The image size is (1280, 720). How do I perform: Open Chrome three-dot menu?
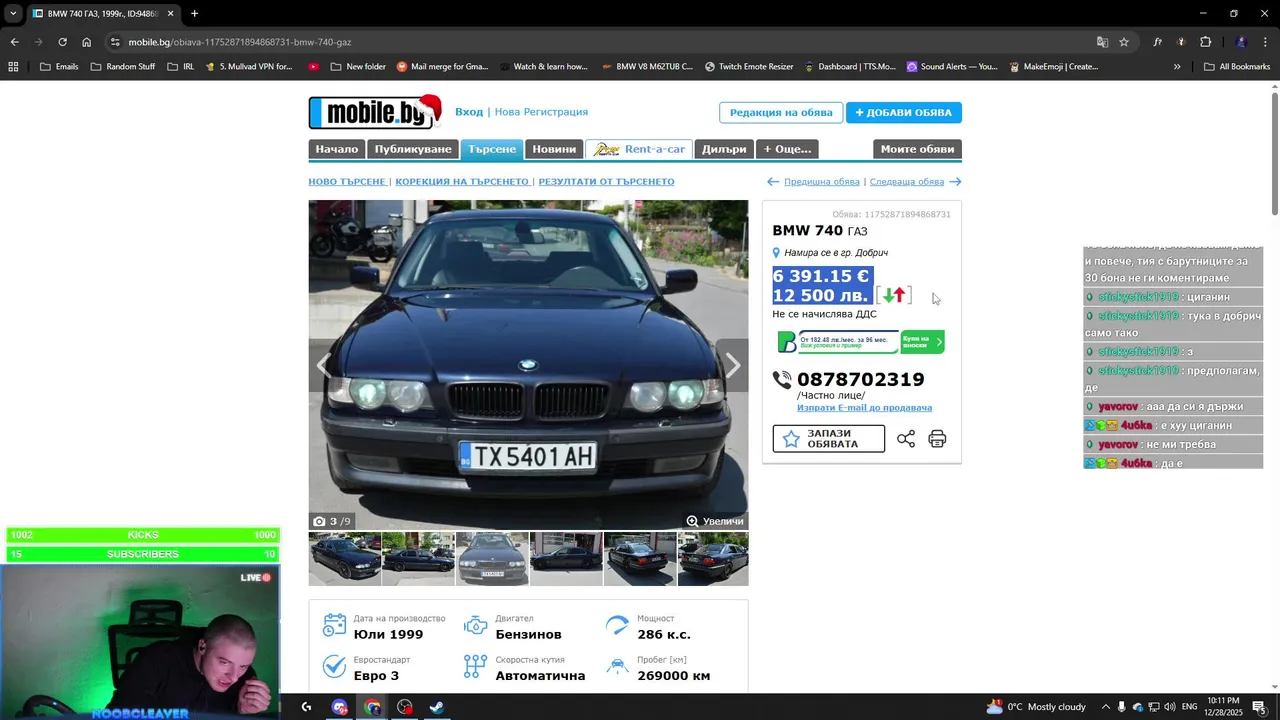(1266, 42)
